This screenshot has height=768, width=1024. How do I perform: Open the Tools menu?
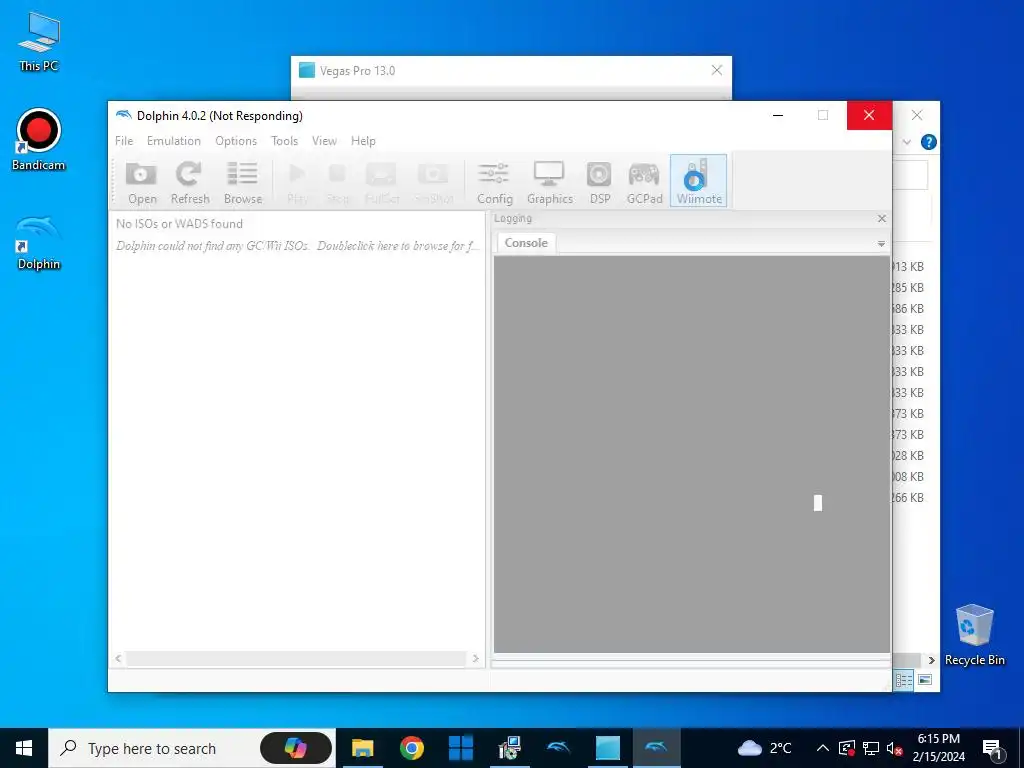click(x=284, y=141)
